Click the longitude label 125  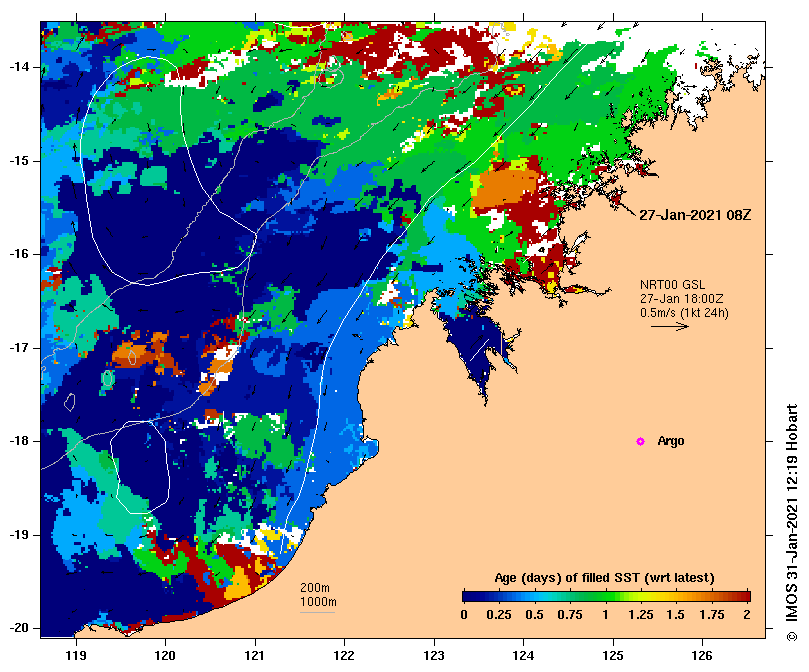(x=613, y=656)
